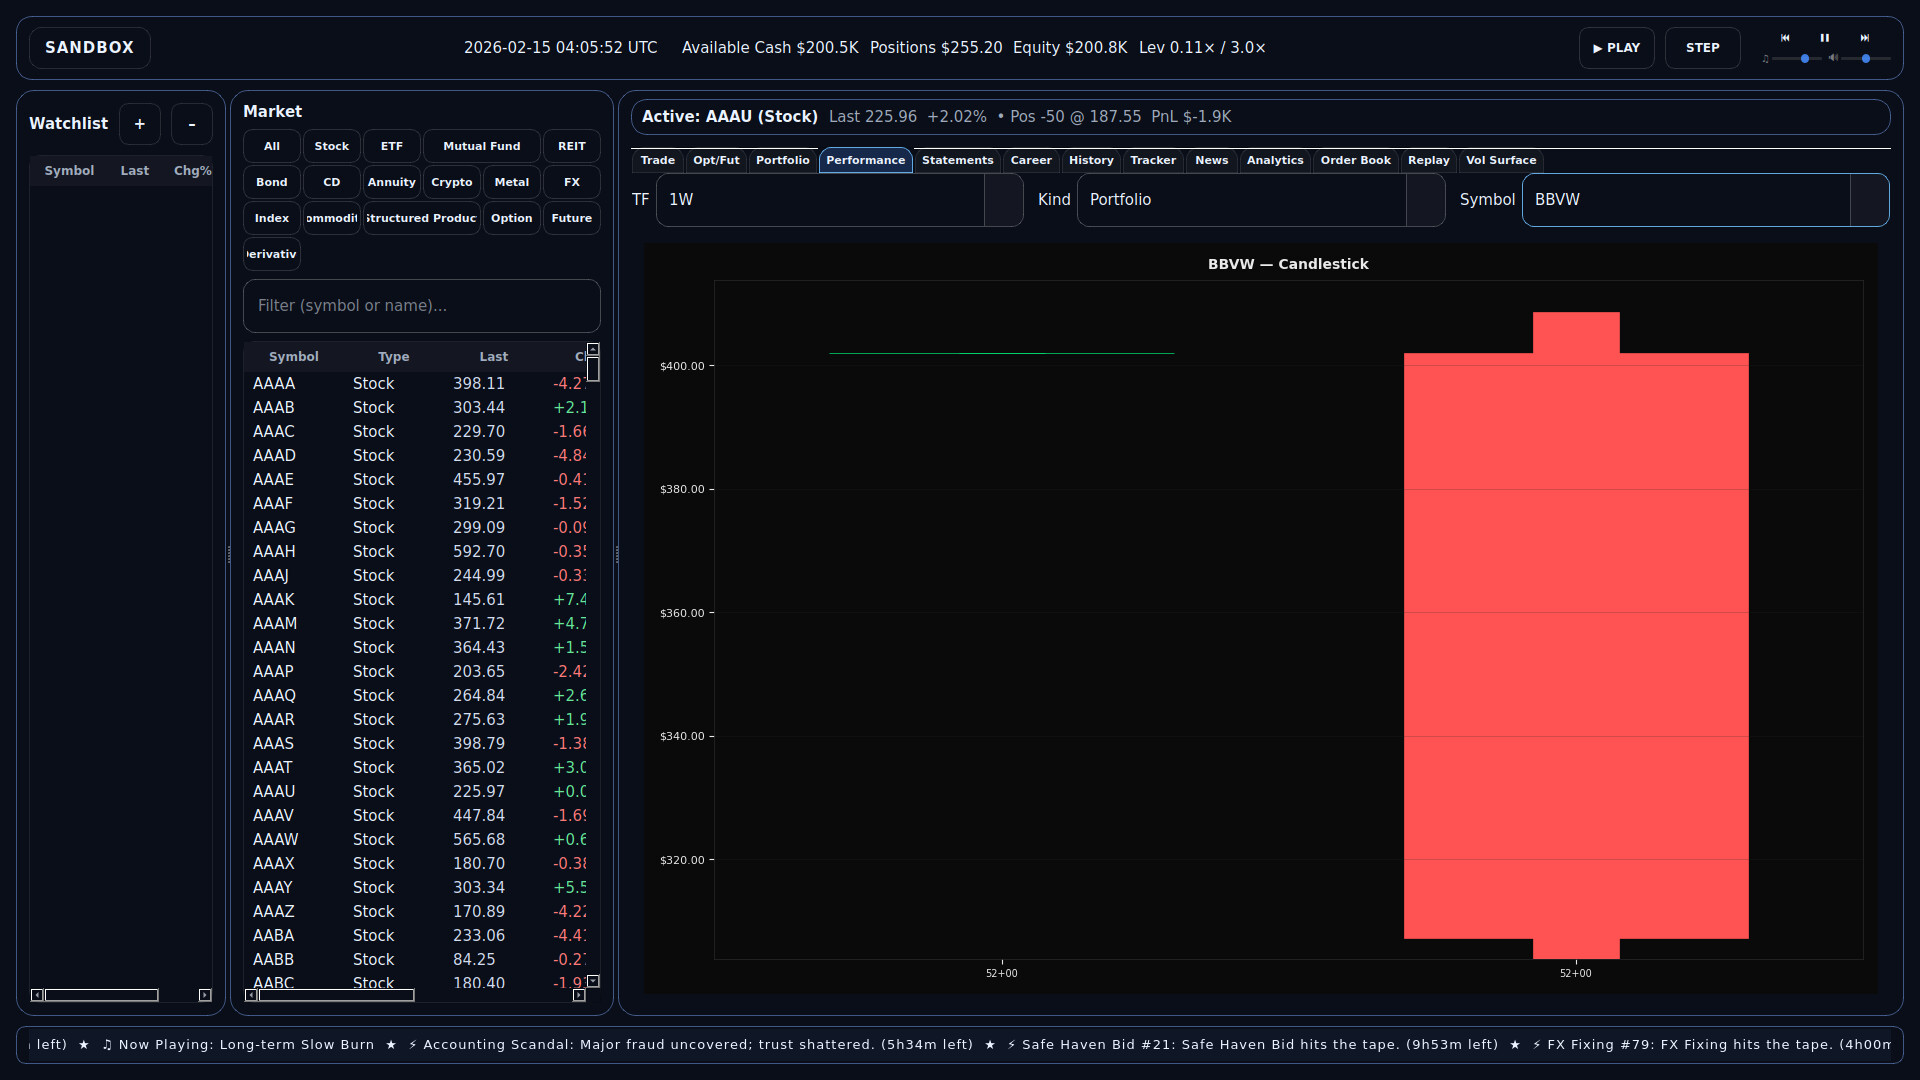Click the minus icon beside Watchlist

coord(191,124)
